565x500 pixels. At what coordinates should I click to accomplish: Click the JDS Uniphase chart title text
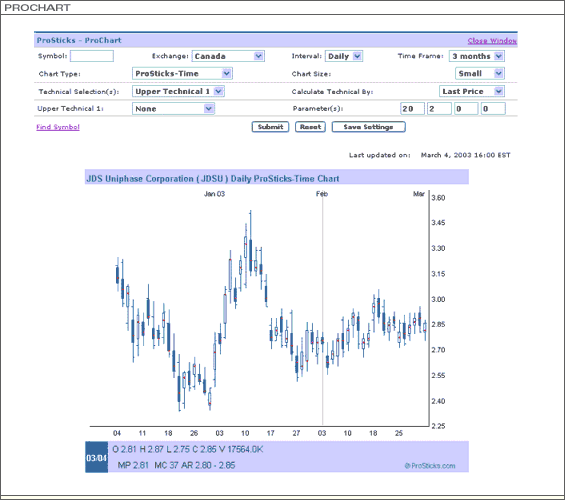click(213, 179)
